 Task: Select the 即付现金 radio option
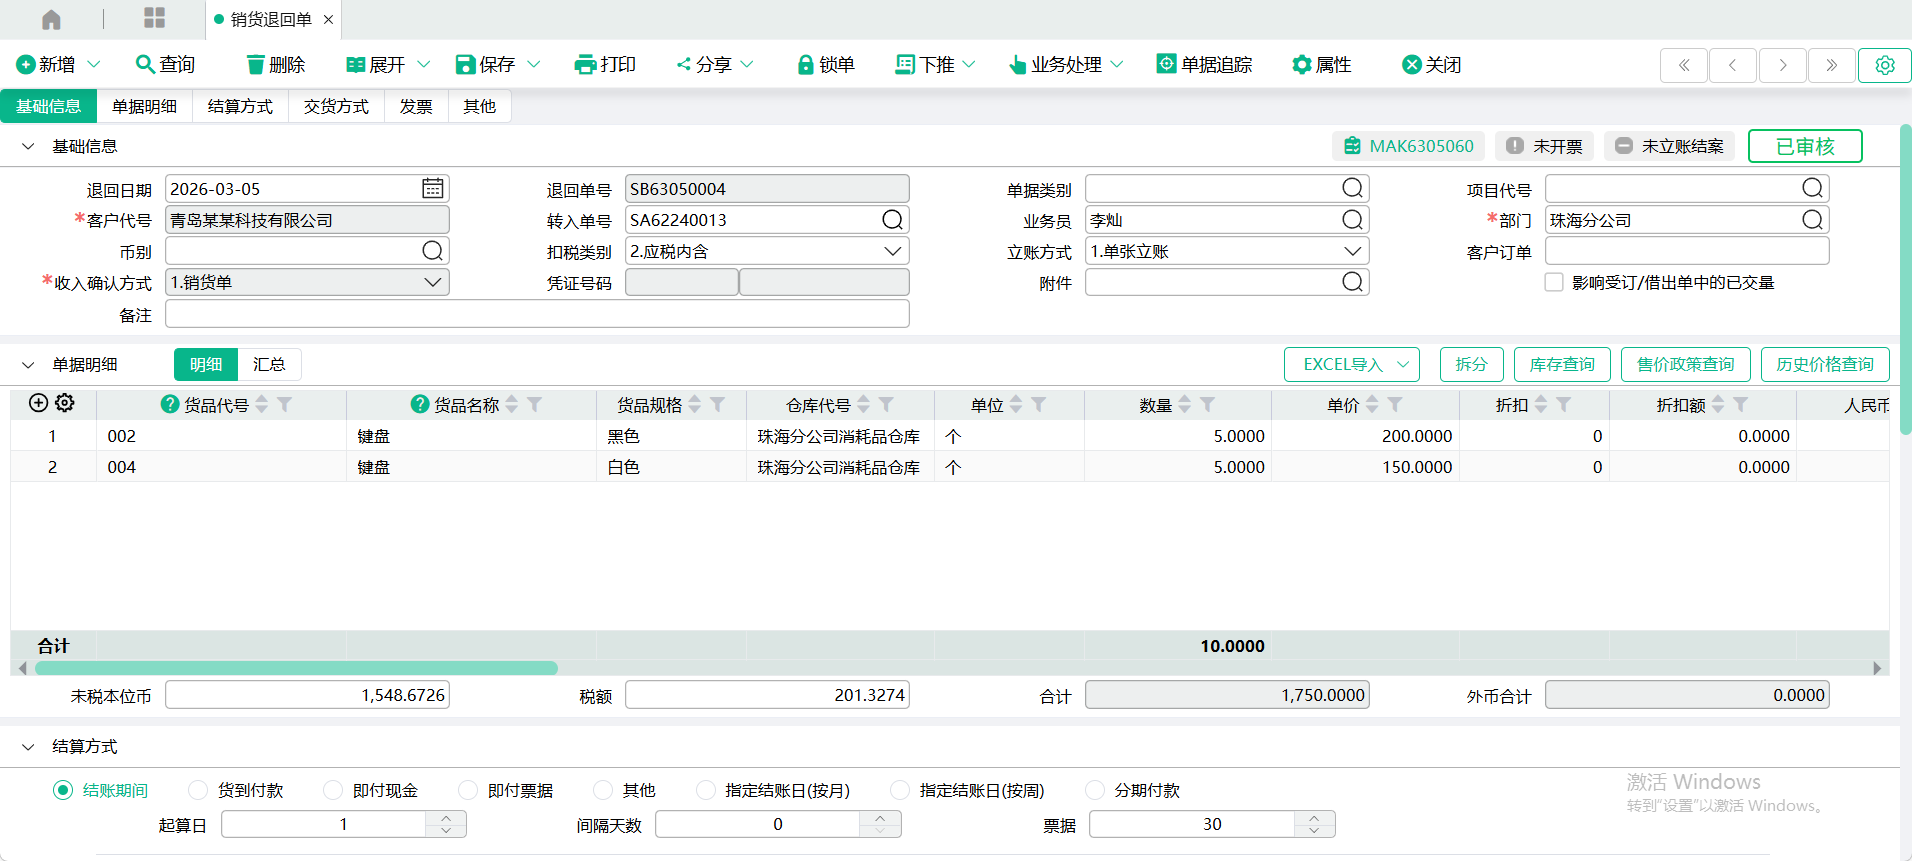click(333, 790)
